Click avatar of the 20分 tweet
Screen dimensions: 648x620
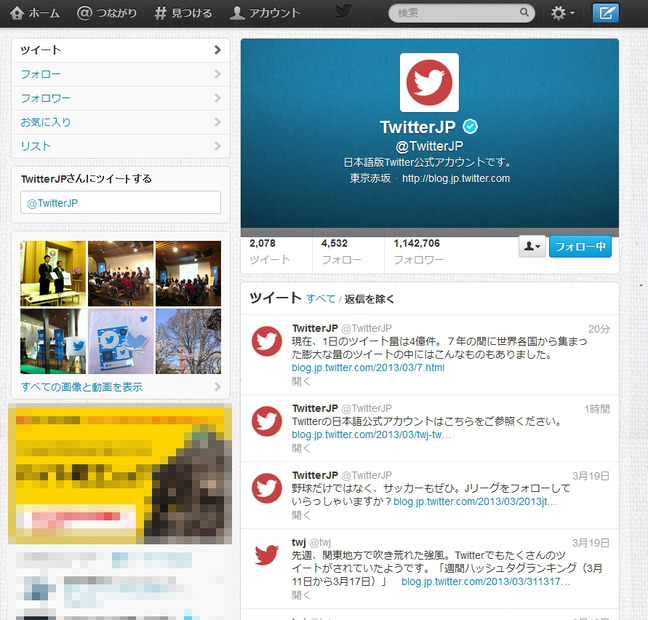[x=267, y=341]
